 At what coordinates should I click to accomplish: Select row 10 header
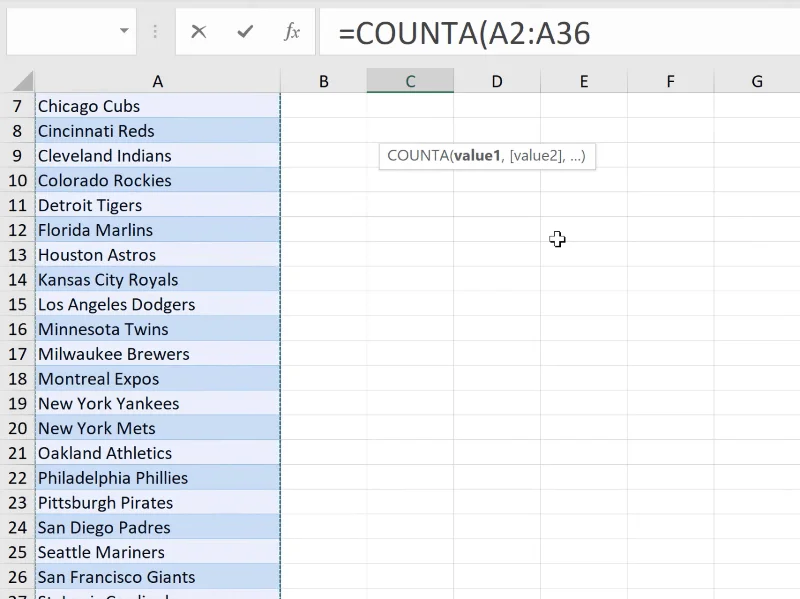tap(17, 181)
